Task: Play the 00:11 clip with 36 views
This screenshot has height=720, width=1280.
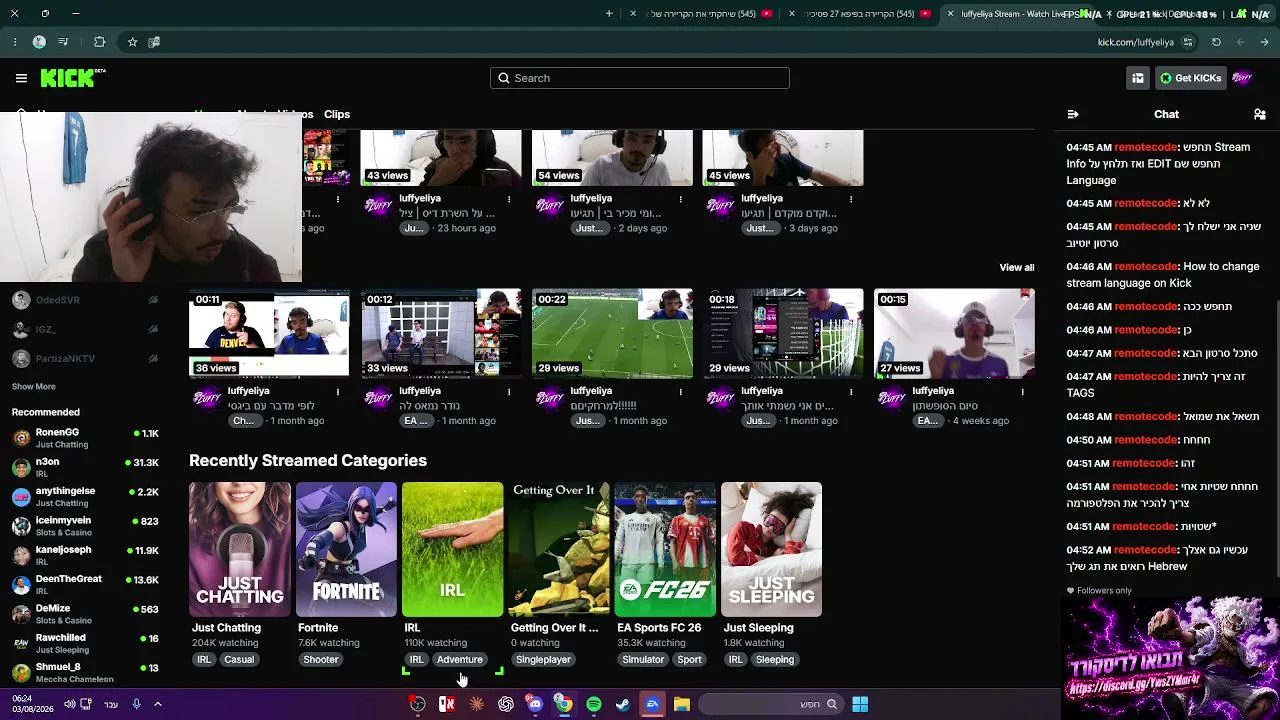Action: click(x=270, y=334)
